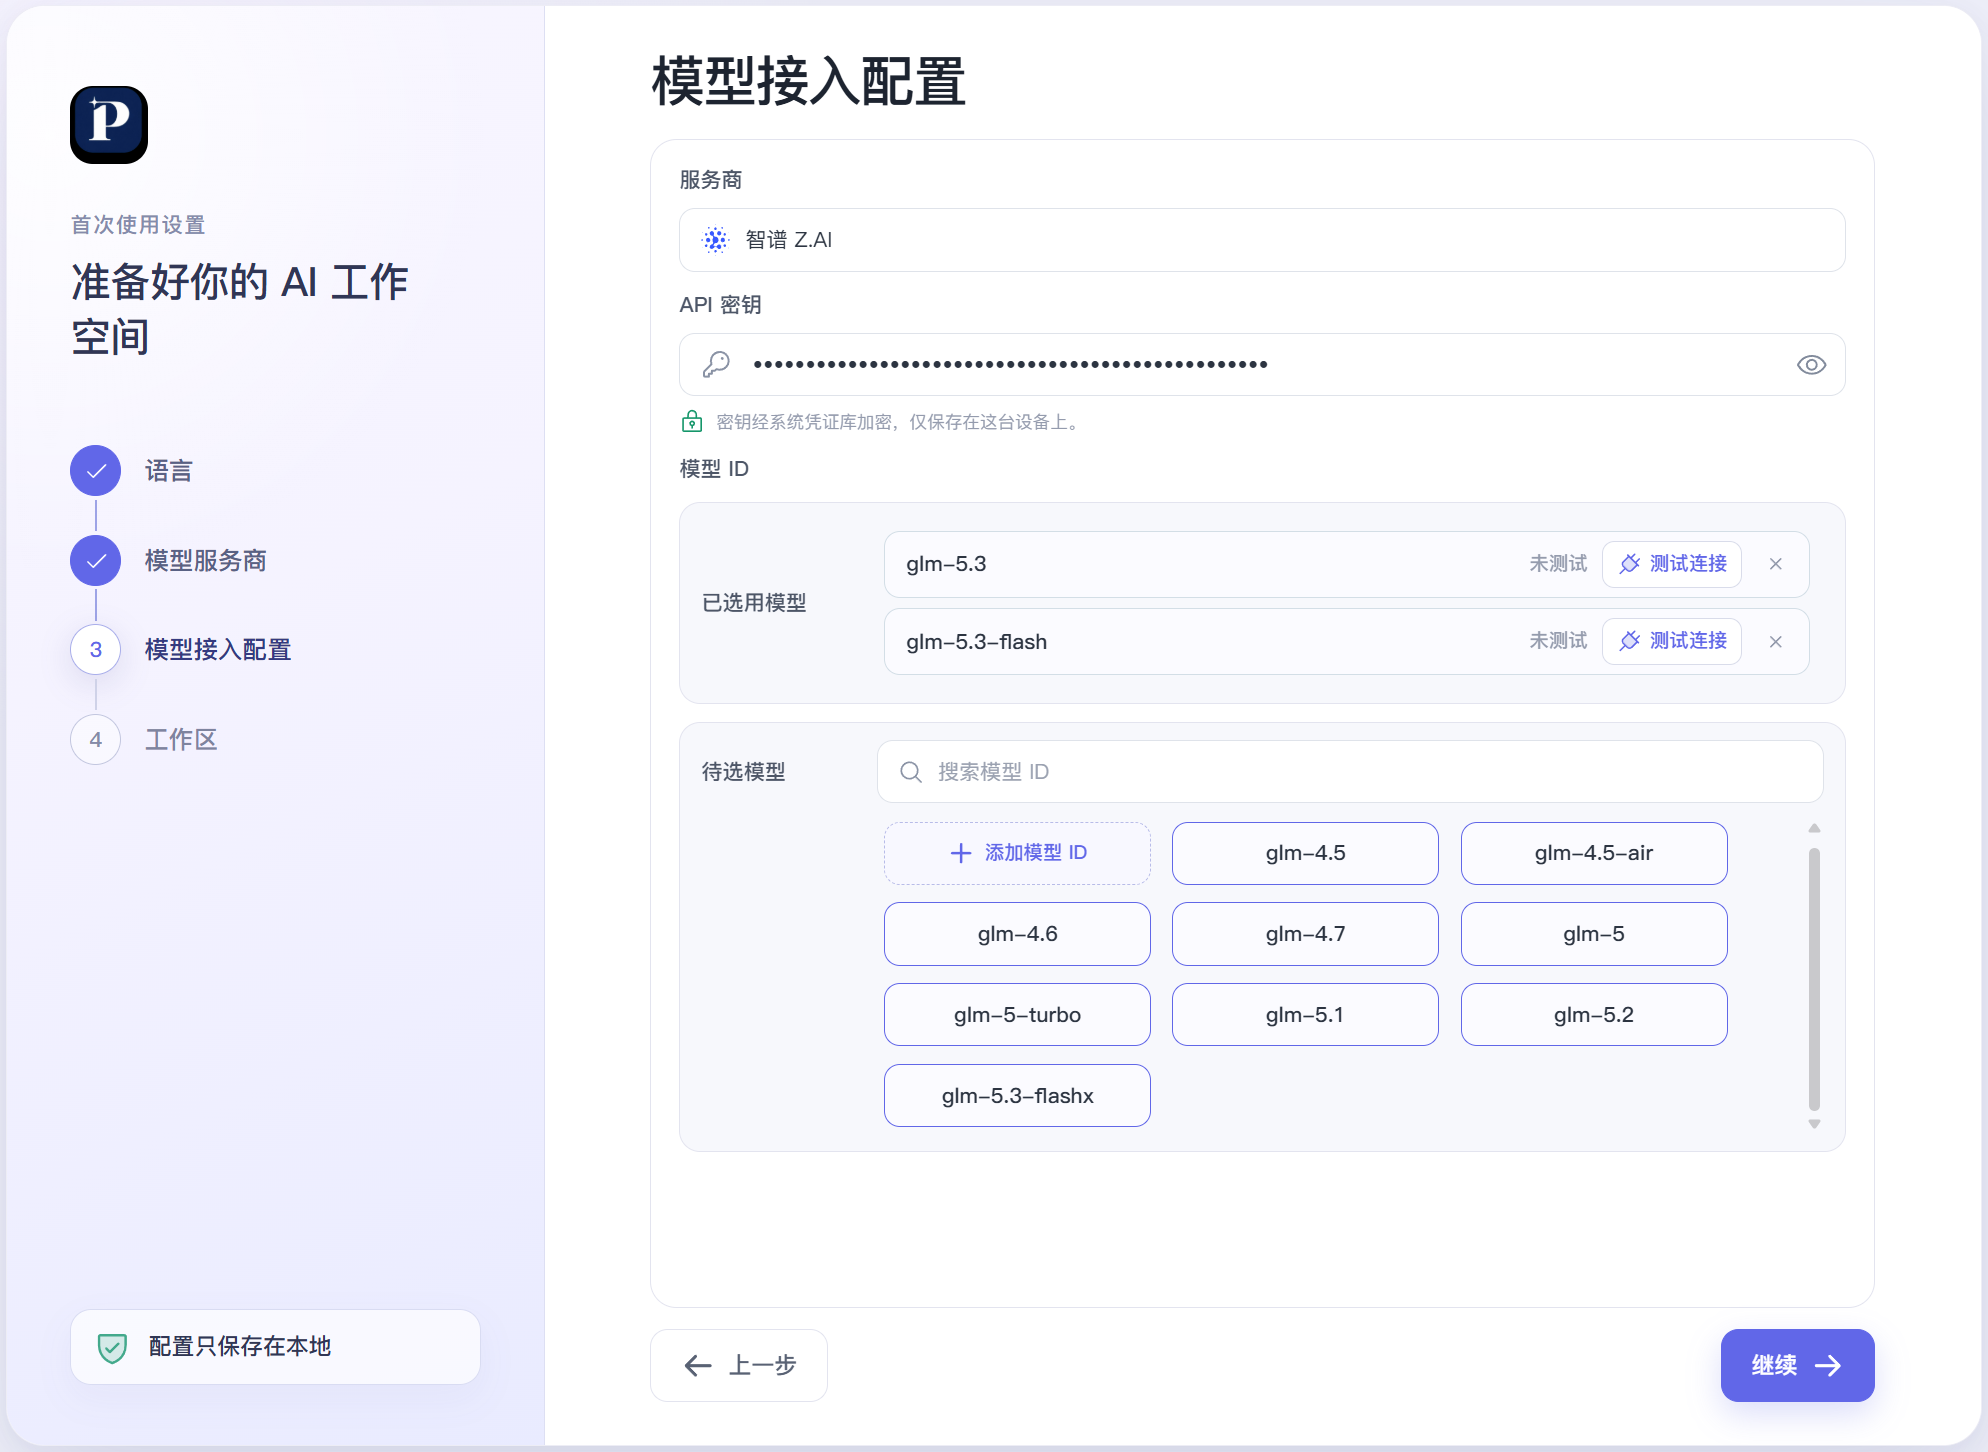Open the 服务商 provider field
The width and height of the screenshot is (1988, 1452).
(x=1262, y=240)
